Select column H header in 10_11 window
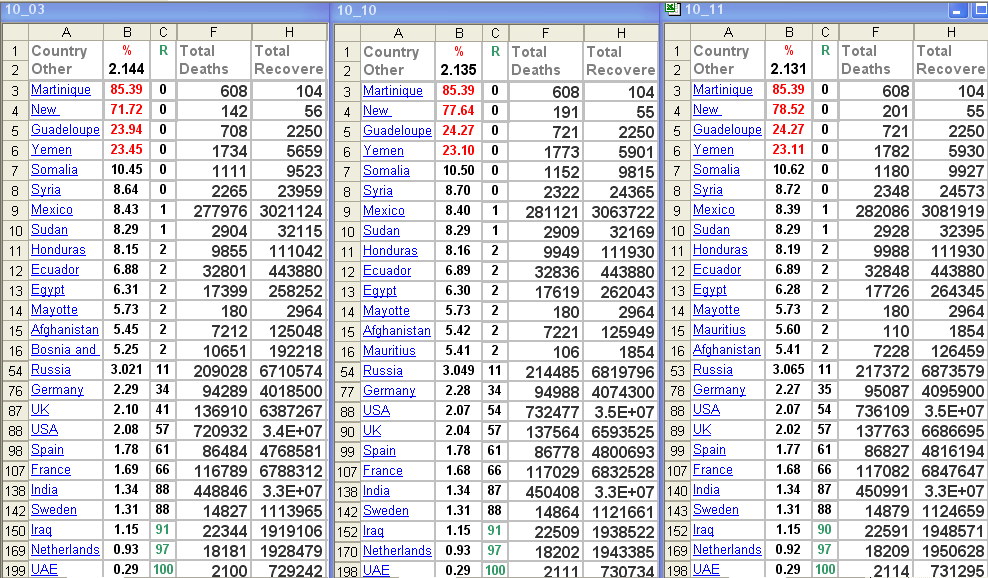This screenshot has height=578, width=988. (949, 32)
